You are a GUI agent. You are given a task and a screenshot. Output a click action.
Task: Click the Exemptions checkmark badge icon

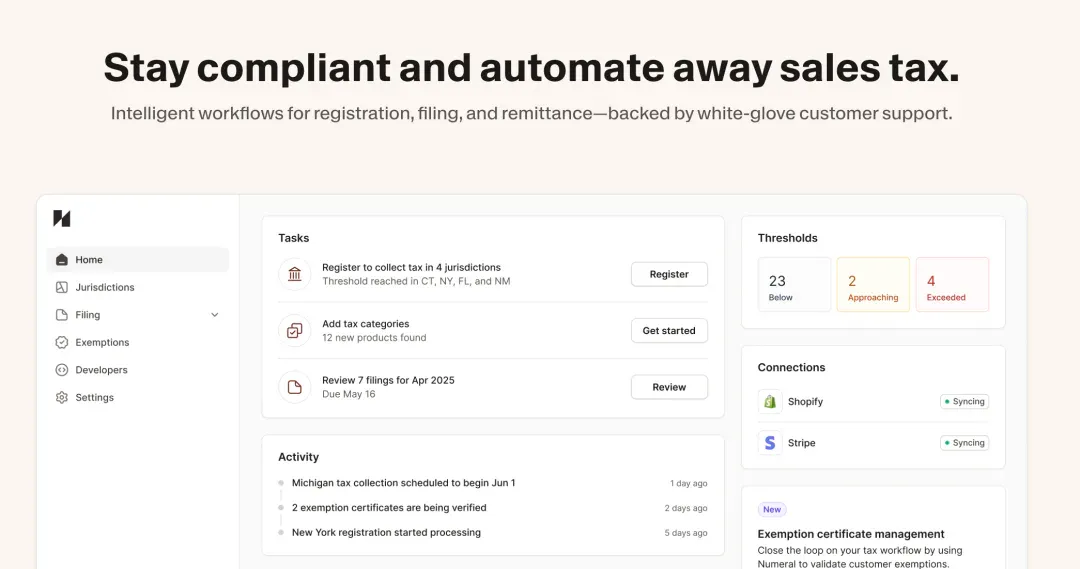[61, 342]
